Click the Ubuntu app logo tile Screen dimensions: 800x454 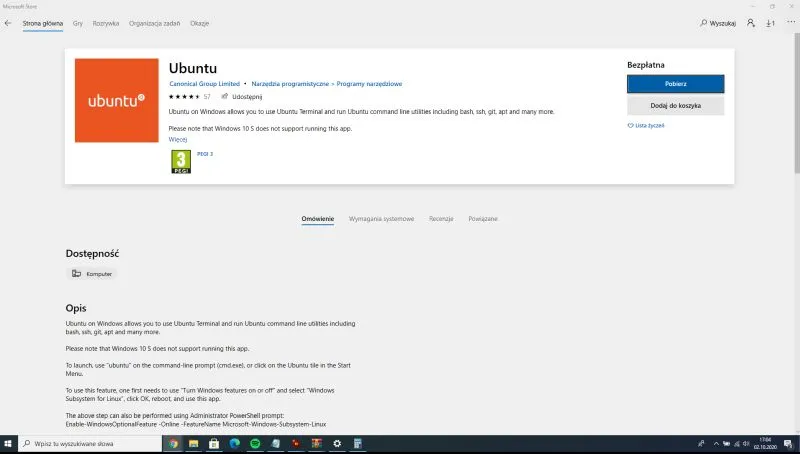point(117,100)
